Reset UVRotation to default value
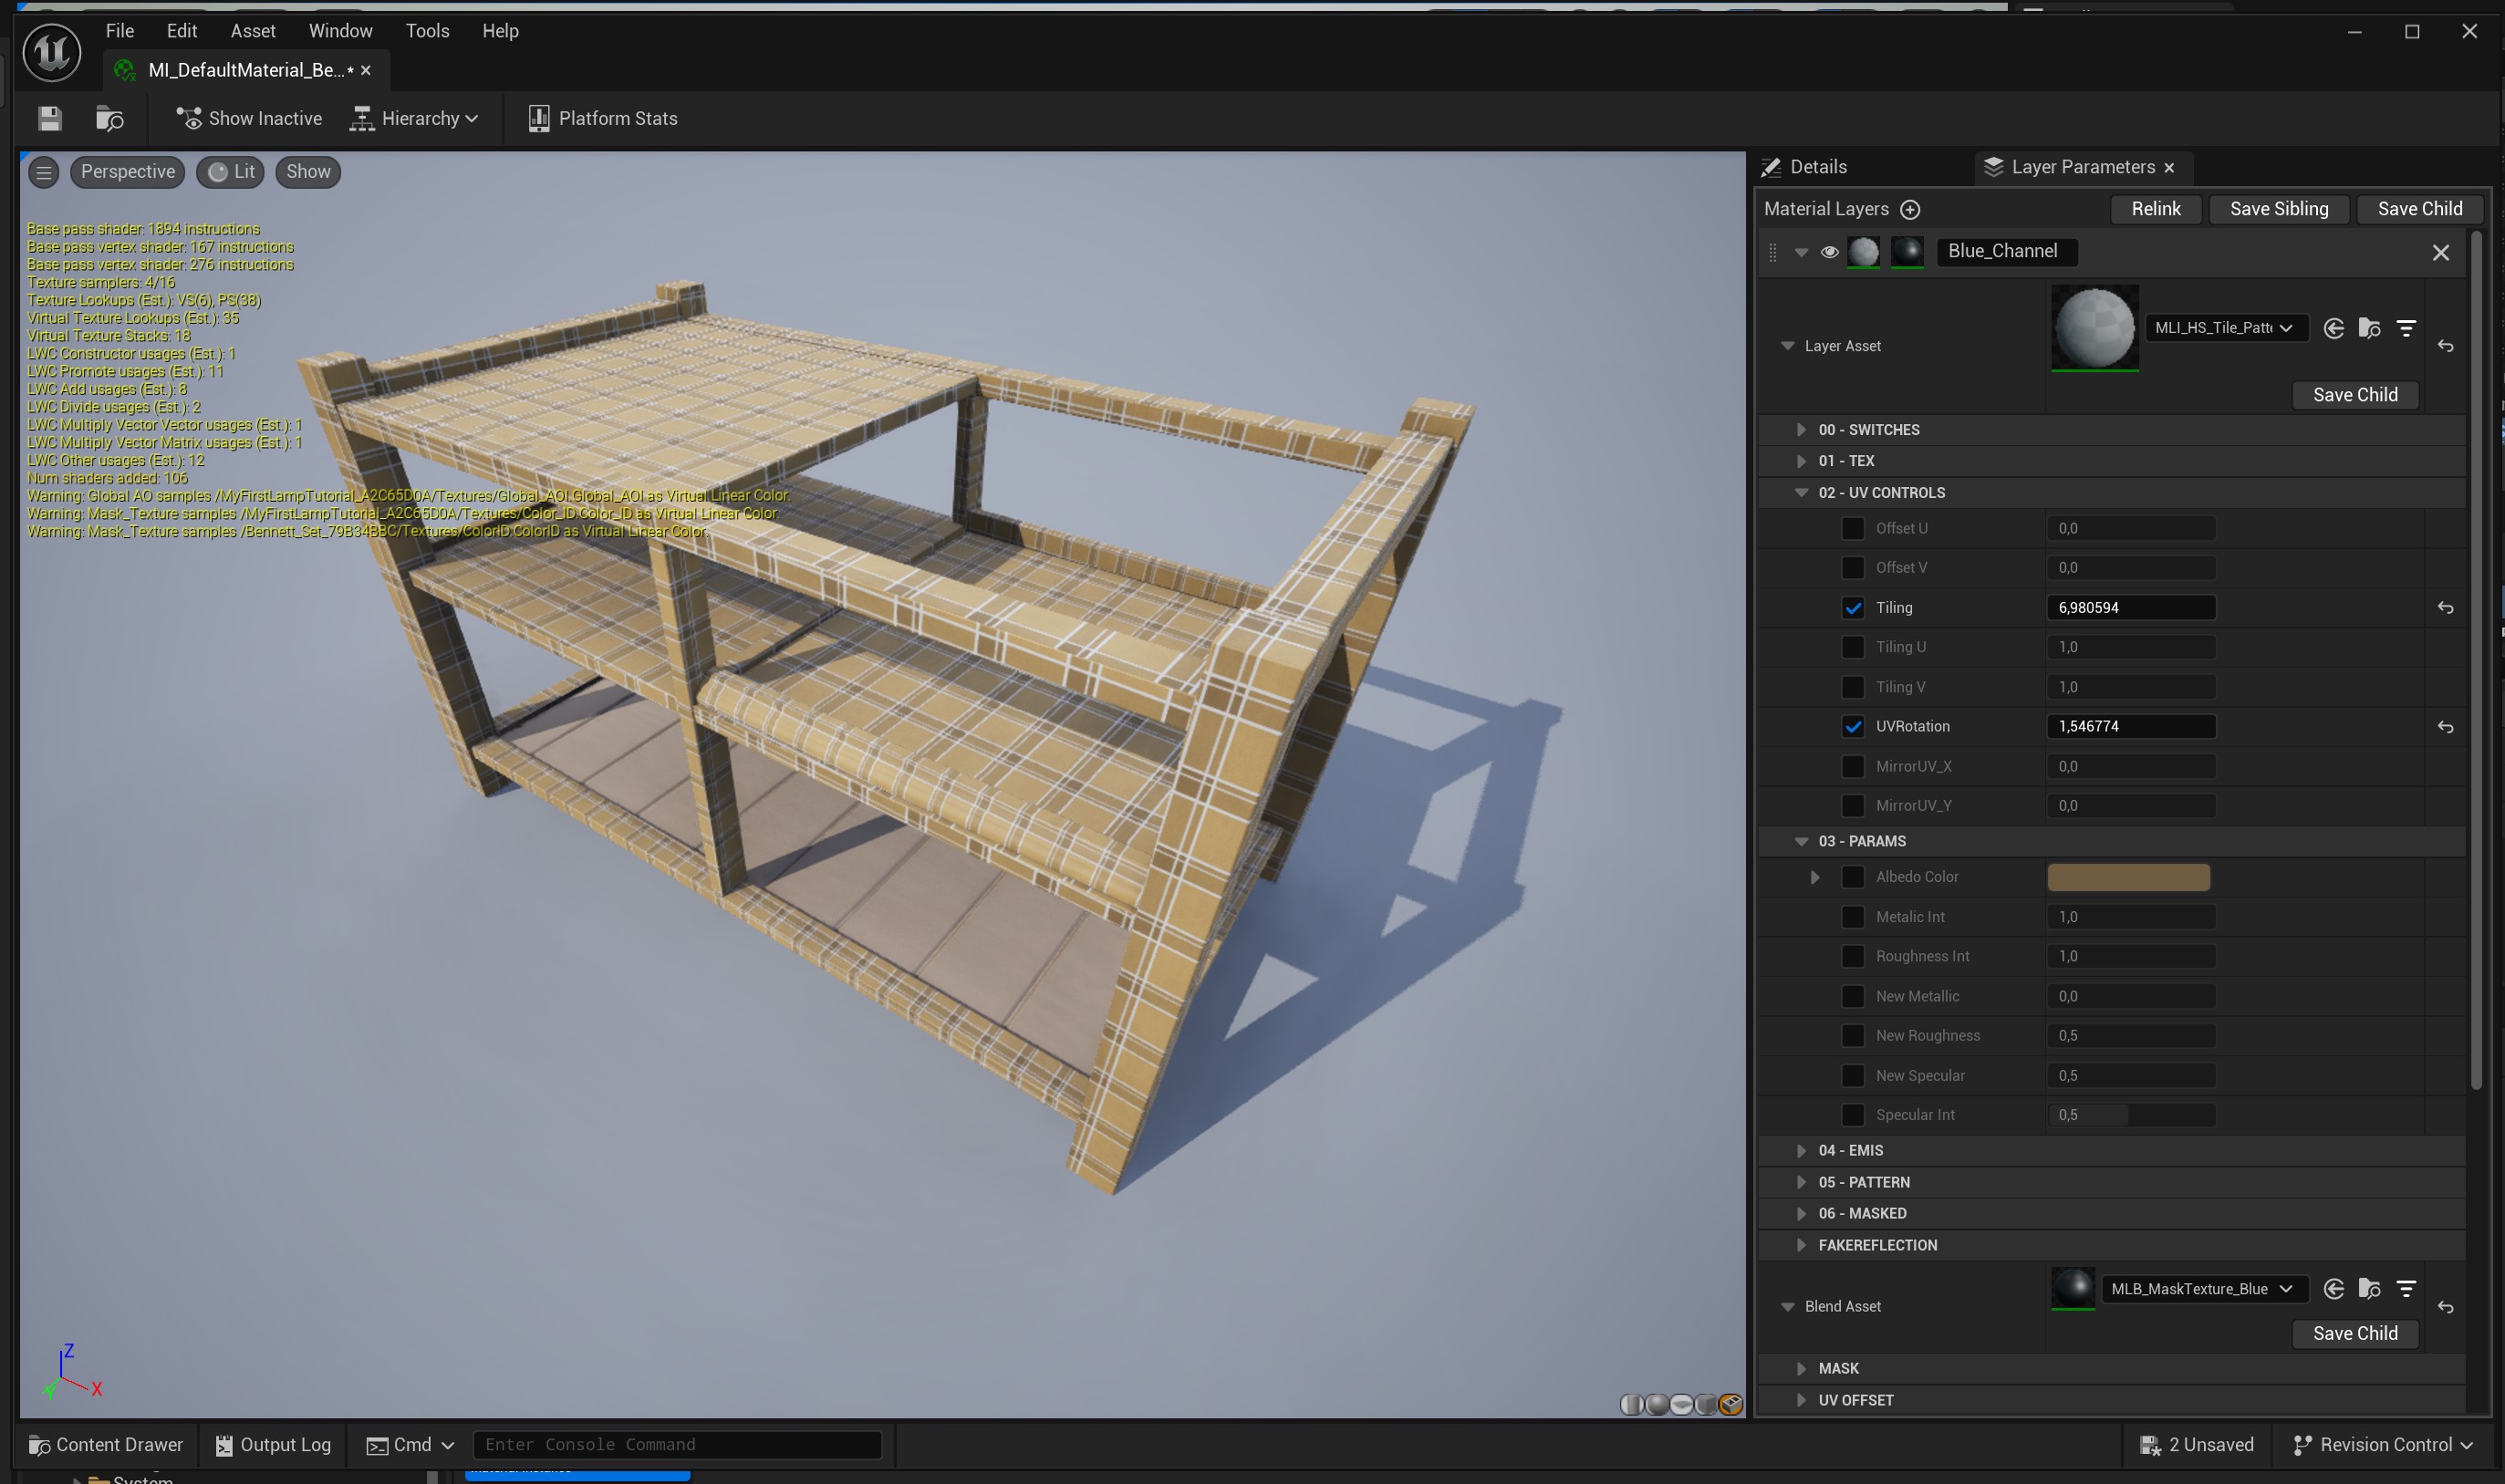Viewport: 2505px width, 1484px height. 2445,727
